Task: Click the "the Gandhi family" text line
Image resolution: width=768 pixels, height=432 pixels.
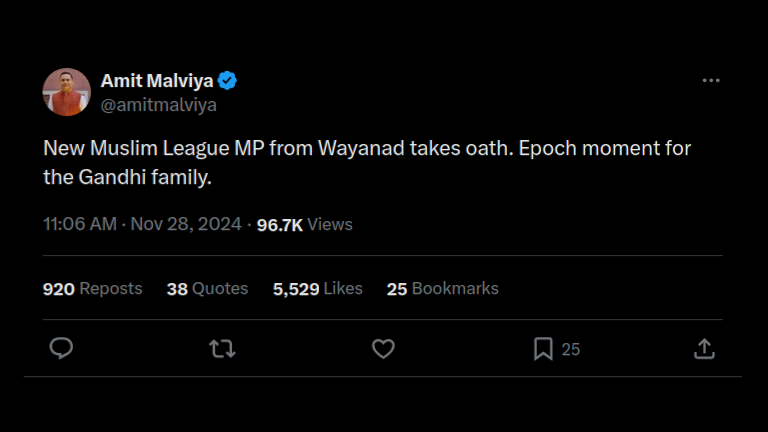Action: click(x=128, y=179)
